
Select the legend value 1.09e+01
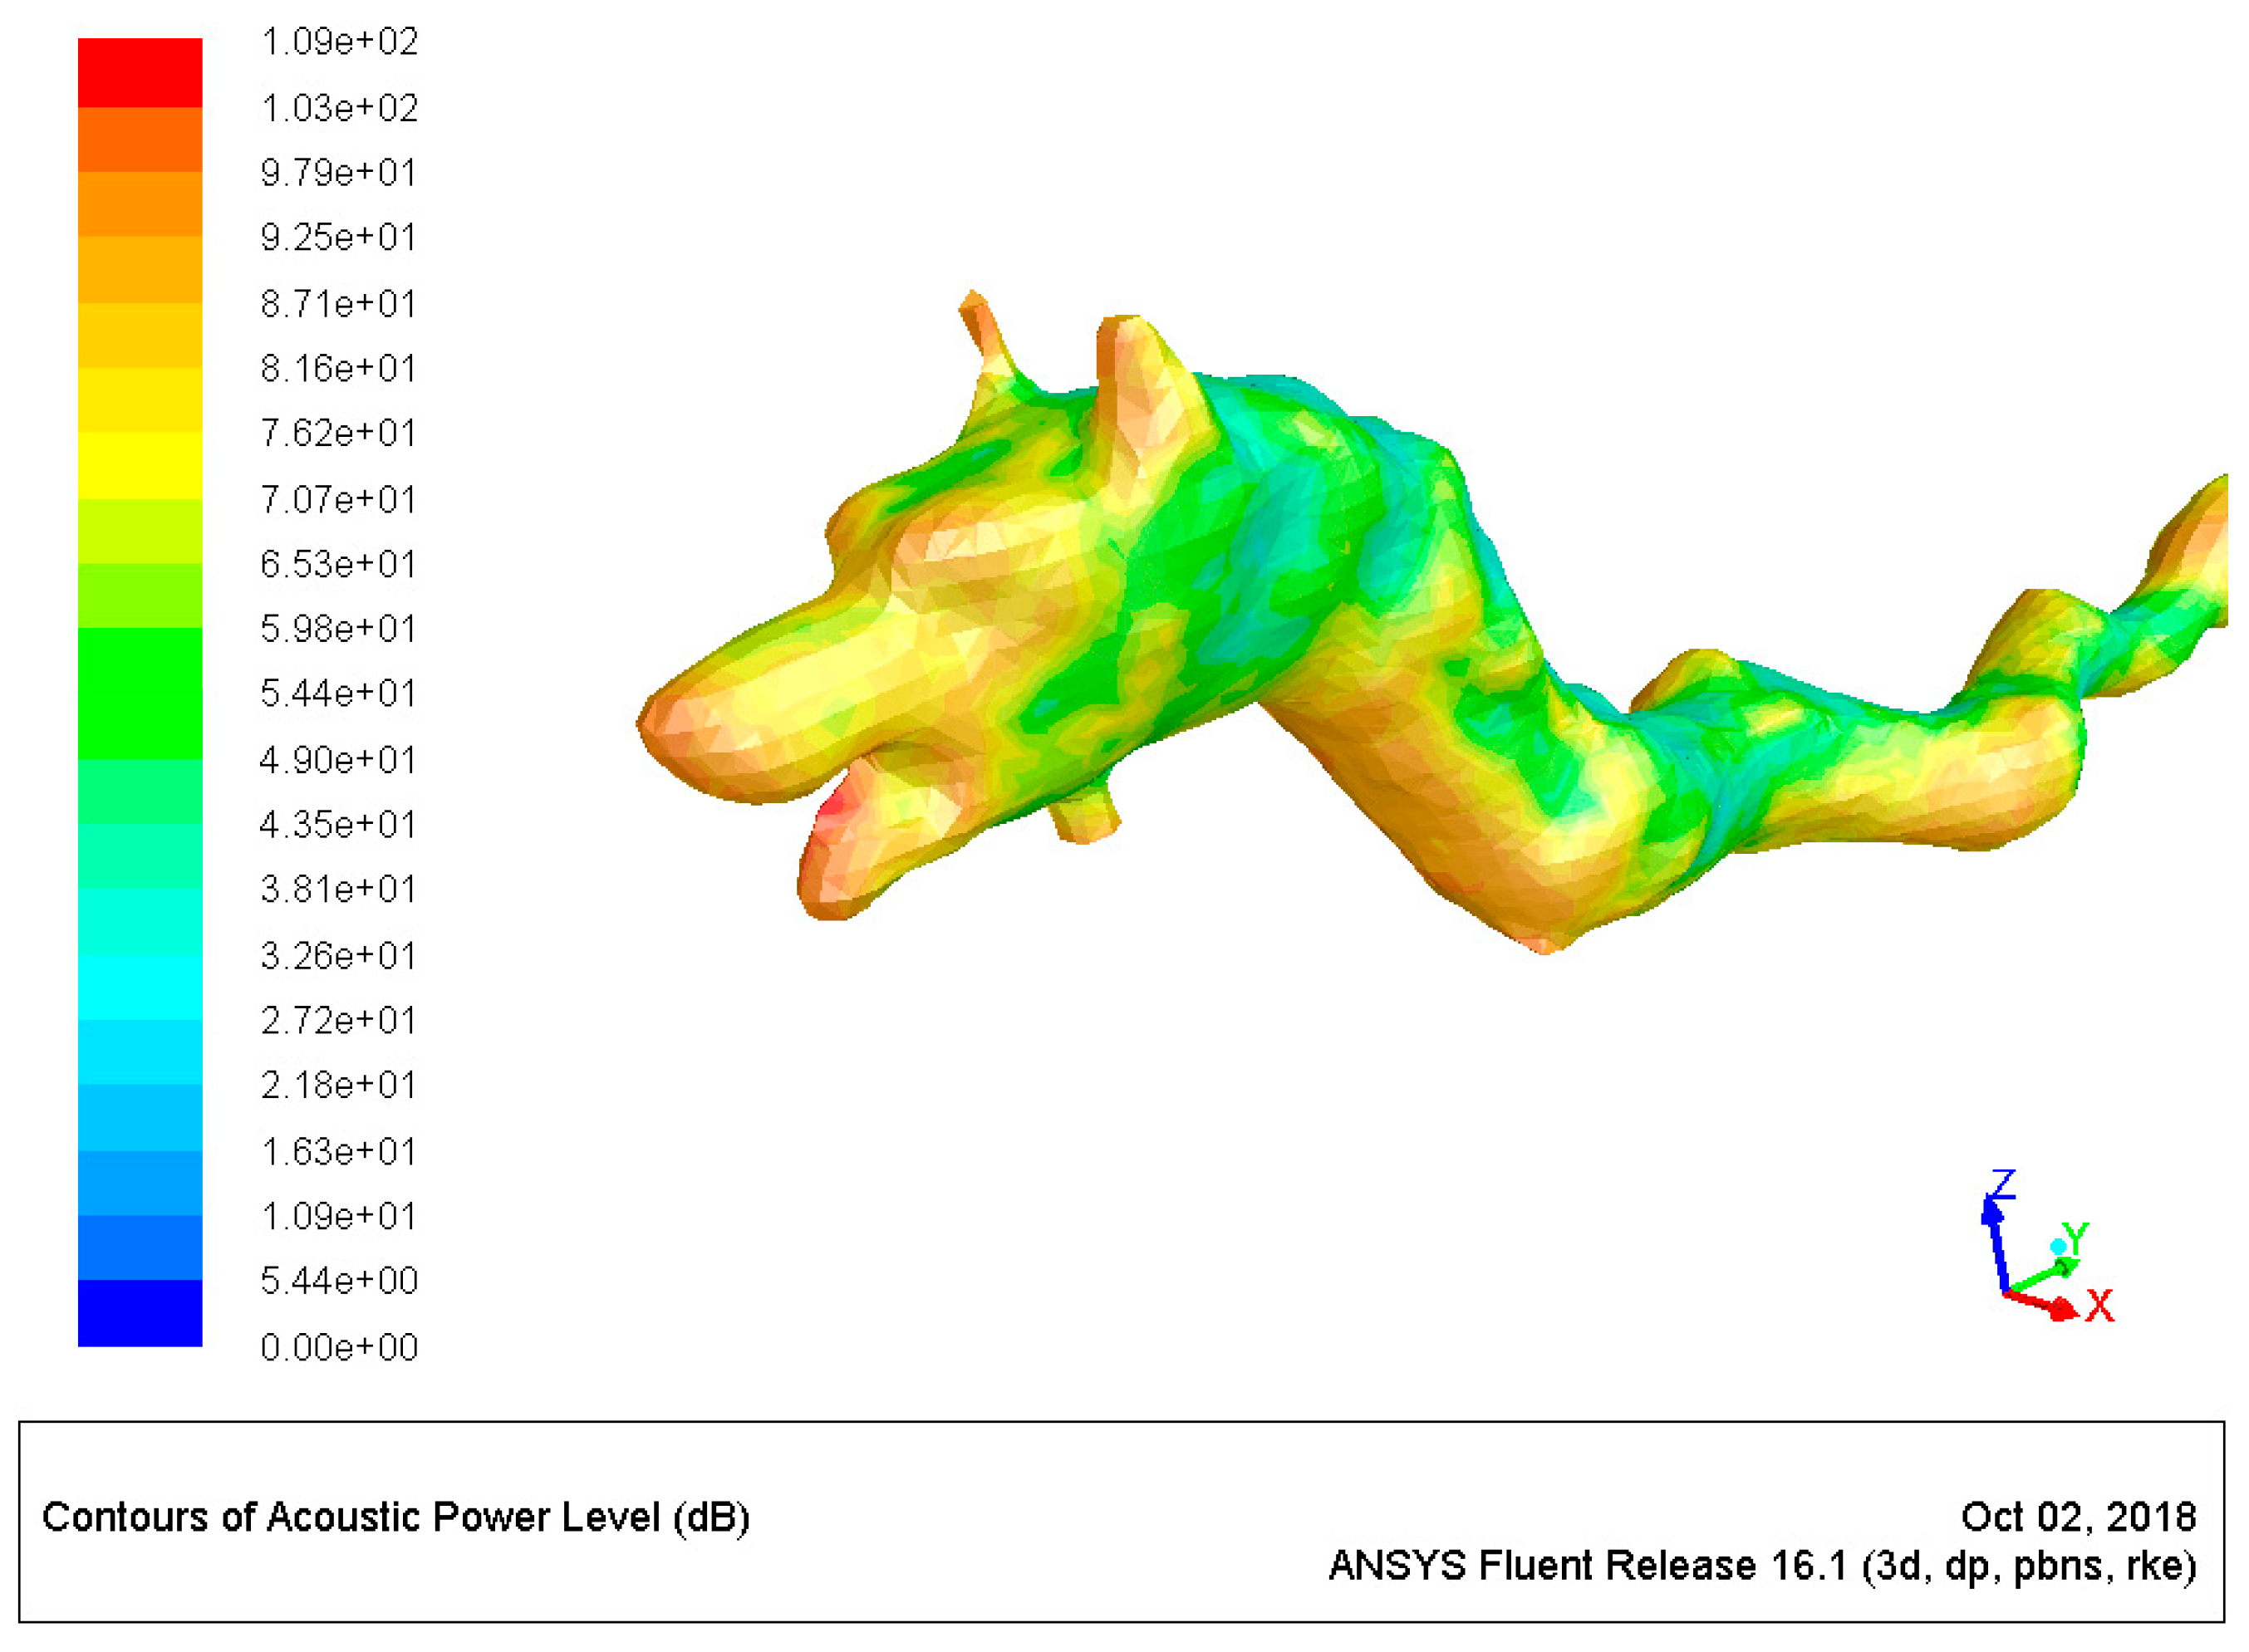click(338, 1217)
